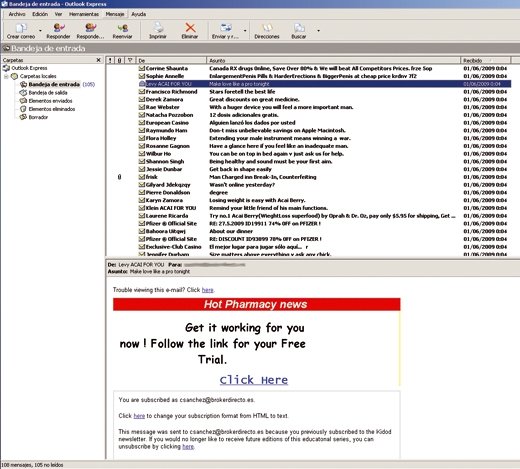
Task: Select message 'Wasn't online yesterday?'
Action: (308, 185)
